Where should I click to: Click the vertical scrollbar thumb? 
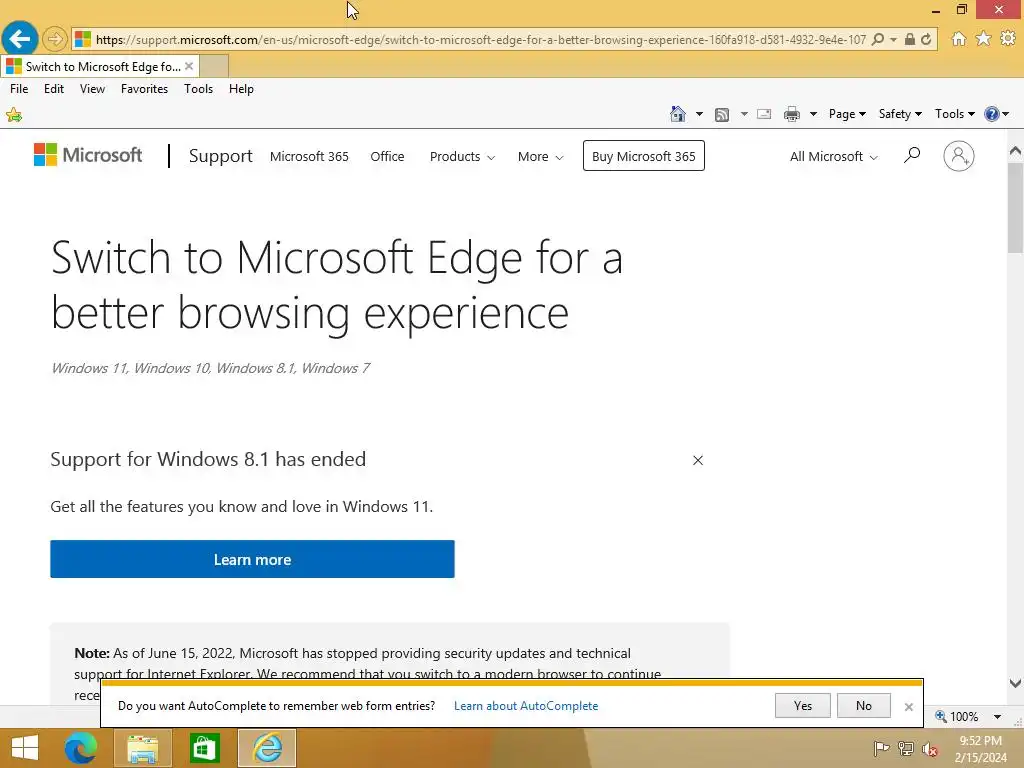click(x=1015, y=208)
